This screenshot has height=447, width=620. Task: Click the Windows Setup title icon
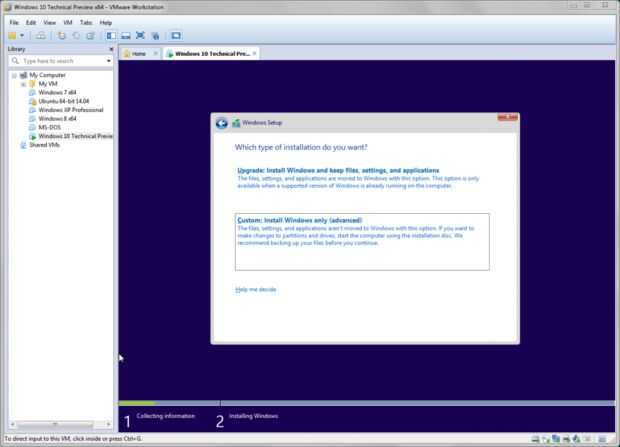click(236, 123)
